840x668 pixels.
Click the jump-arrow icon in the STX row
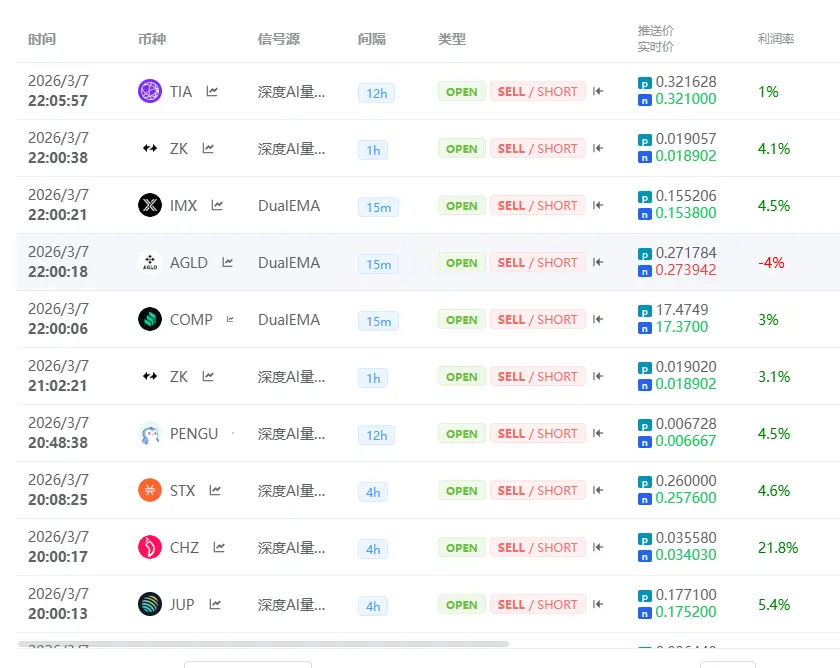pyautogui.click(x=598, y=490)
